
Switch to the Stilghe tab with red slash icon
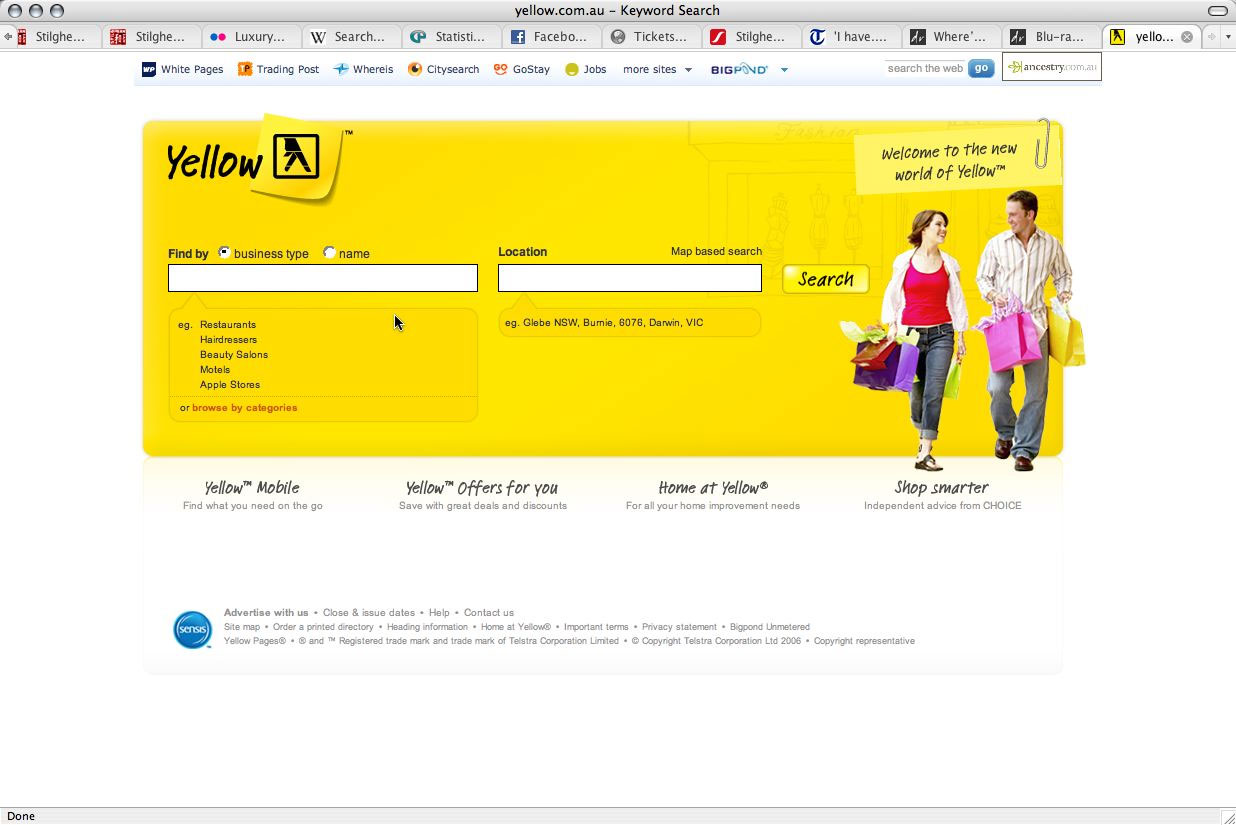click(x=752, y=37)
